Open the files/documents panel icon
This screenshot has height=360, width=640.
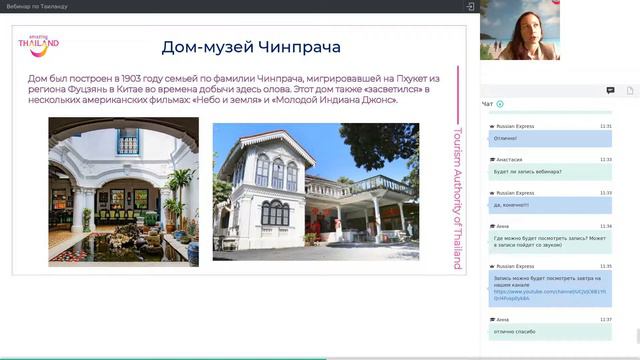pyautogui.click(x=630, y=90)
